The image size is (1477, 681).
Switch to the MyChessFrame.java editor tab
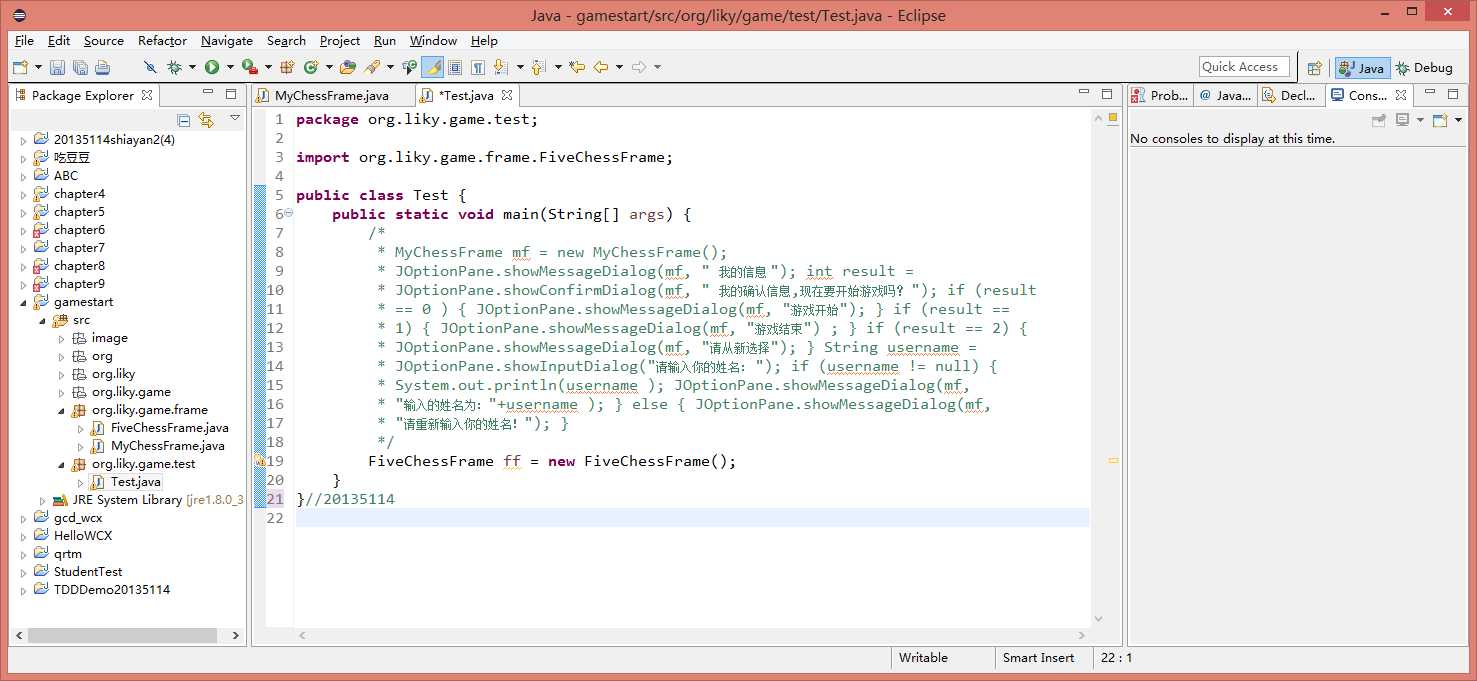pos(332,96)
